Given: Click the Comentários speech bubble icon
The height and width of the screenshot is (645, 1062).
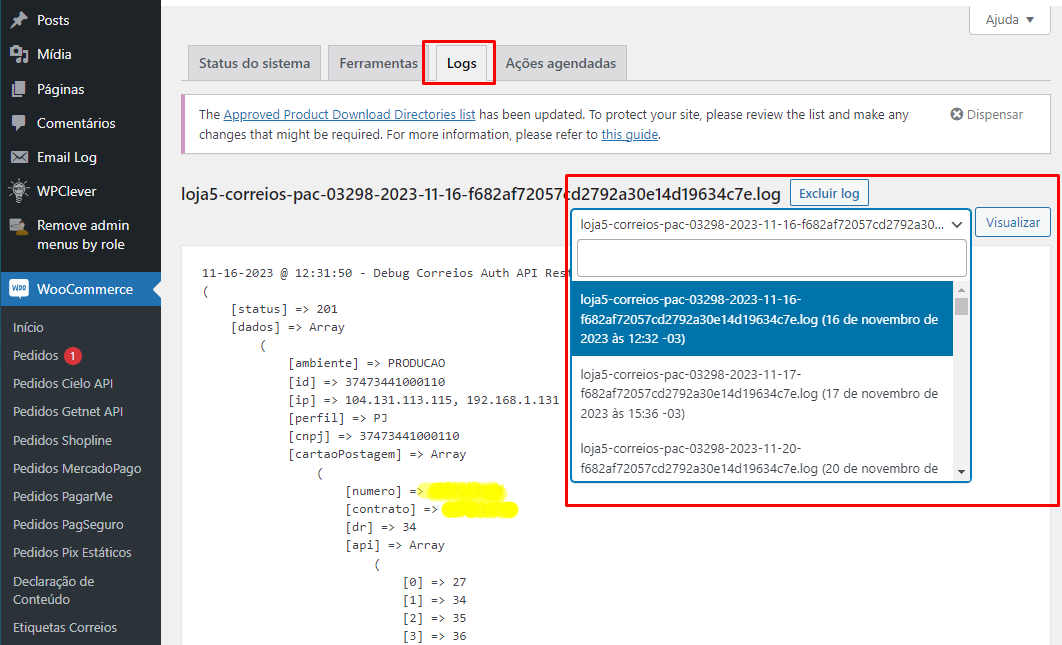Looking at the screenshot, I should coord(19,123).
